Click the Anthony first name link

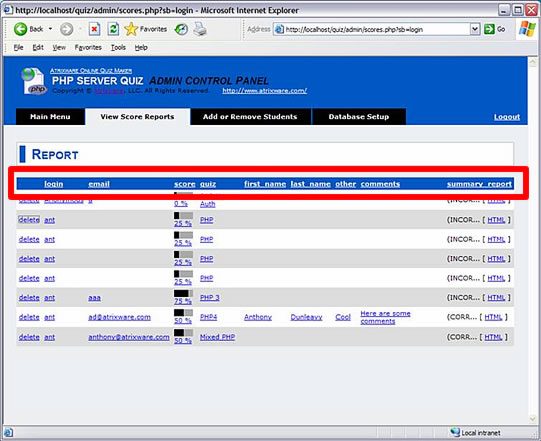click(x=258, y=317)
